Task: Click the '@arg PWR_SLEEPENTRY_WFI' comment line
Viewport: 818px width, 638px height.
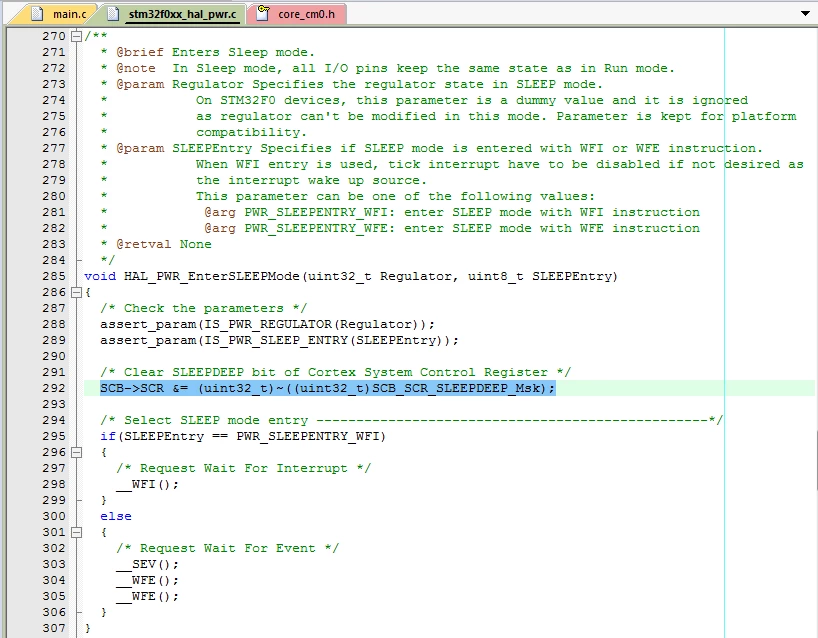Action: pyautogui.click(x=452, y=212)
